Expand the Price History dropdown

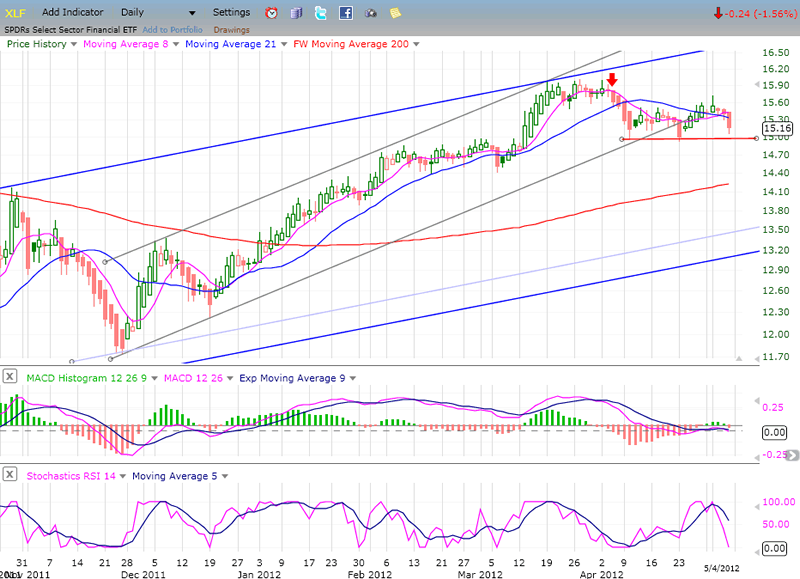click(x=74, y=44)
